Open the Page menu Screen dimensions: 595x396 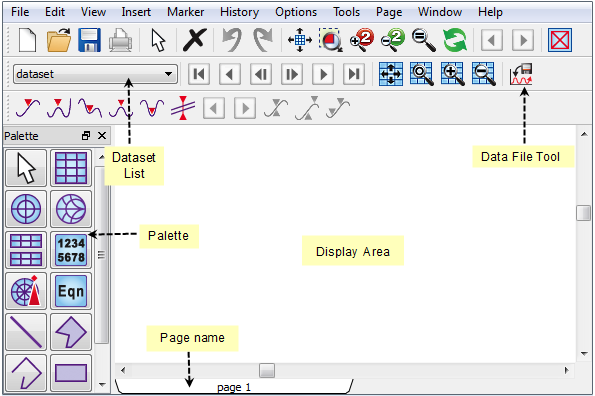click(389, 12)
